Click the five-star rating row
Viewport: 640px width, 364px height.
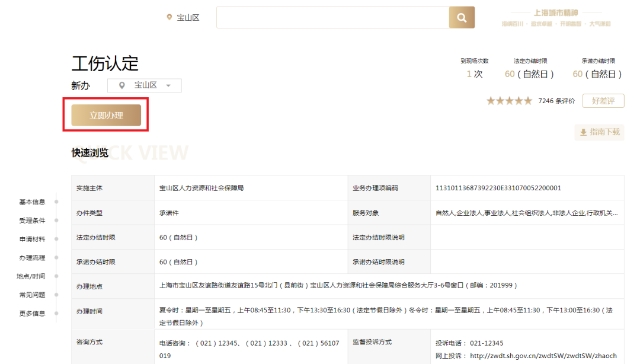tap(509, 101)
